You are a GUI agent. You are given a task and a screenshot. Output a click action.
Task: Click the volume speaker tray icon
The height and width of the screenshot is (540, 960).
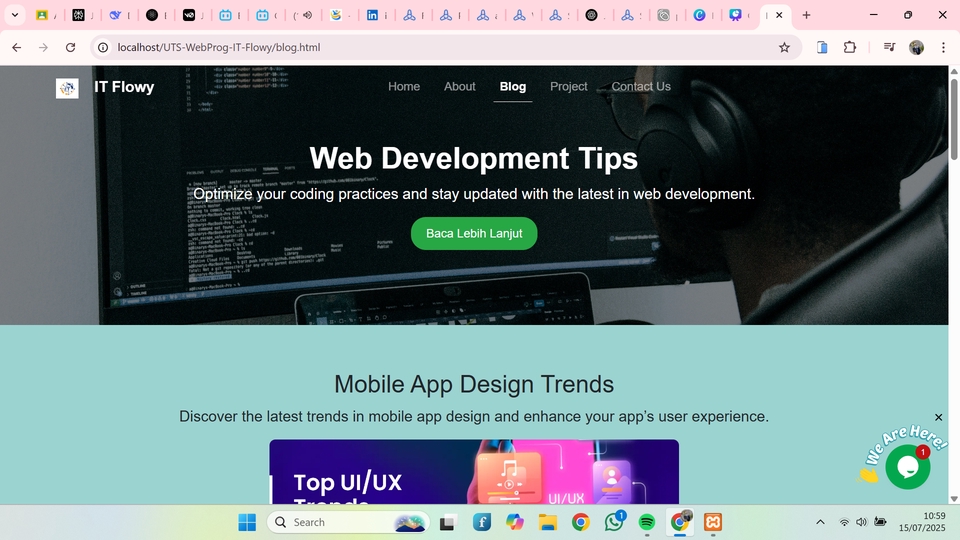[x=861, y=522]
